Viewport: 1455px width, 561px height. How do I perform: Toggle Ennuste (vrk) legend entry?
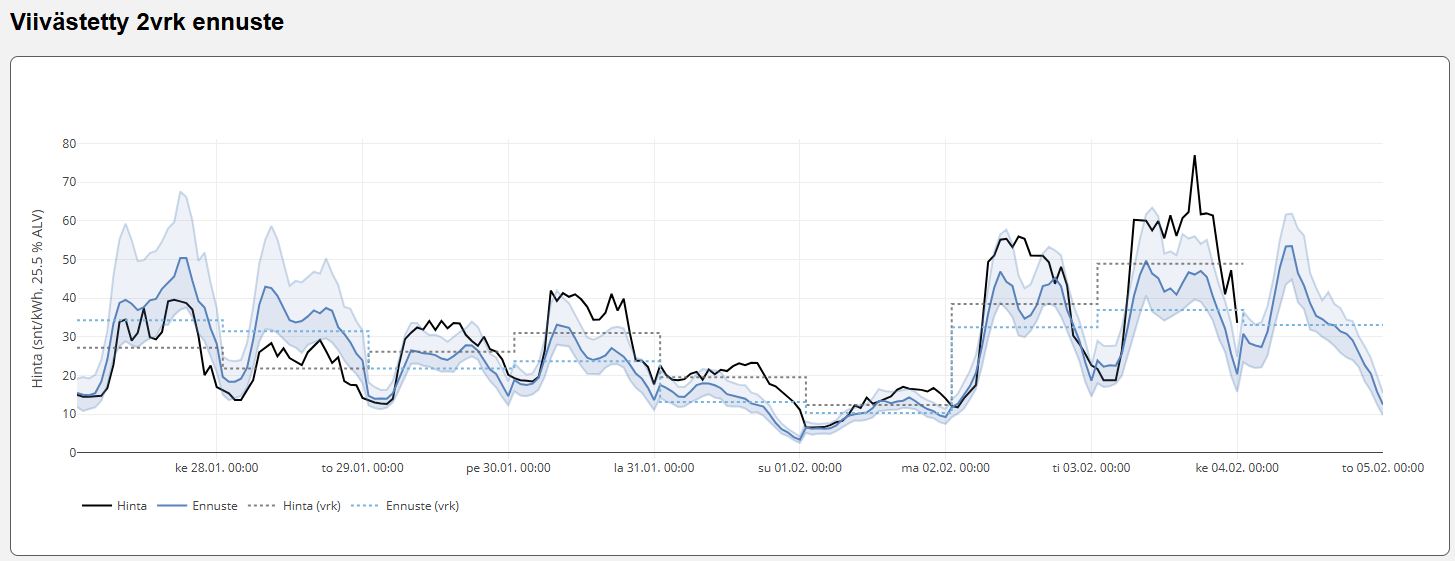click(422, 506)
